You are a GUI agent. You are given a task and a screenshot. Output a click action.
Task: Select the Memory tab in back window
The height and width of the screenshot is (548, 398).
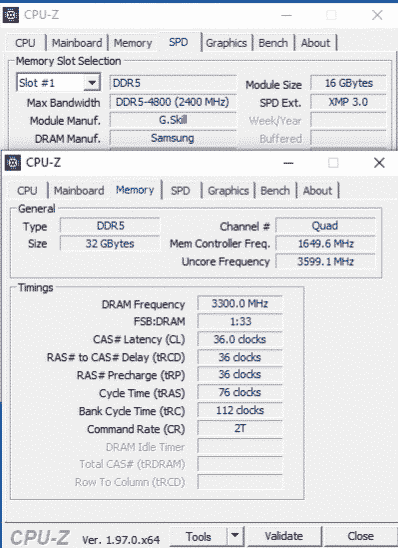(x=133, y=43)
